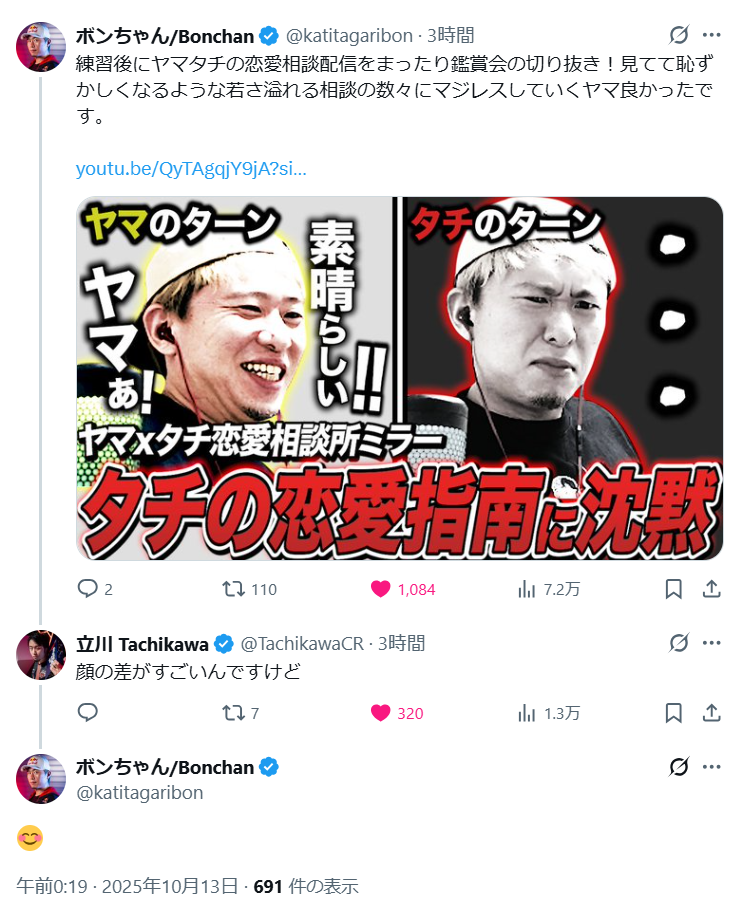Screen dimensions: 741x919
Task: Like the tweet with 1,084 likes
Action: (381, 589)
